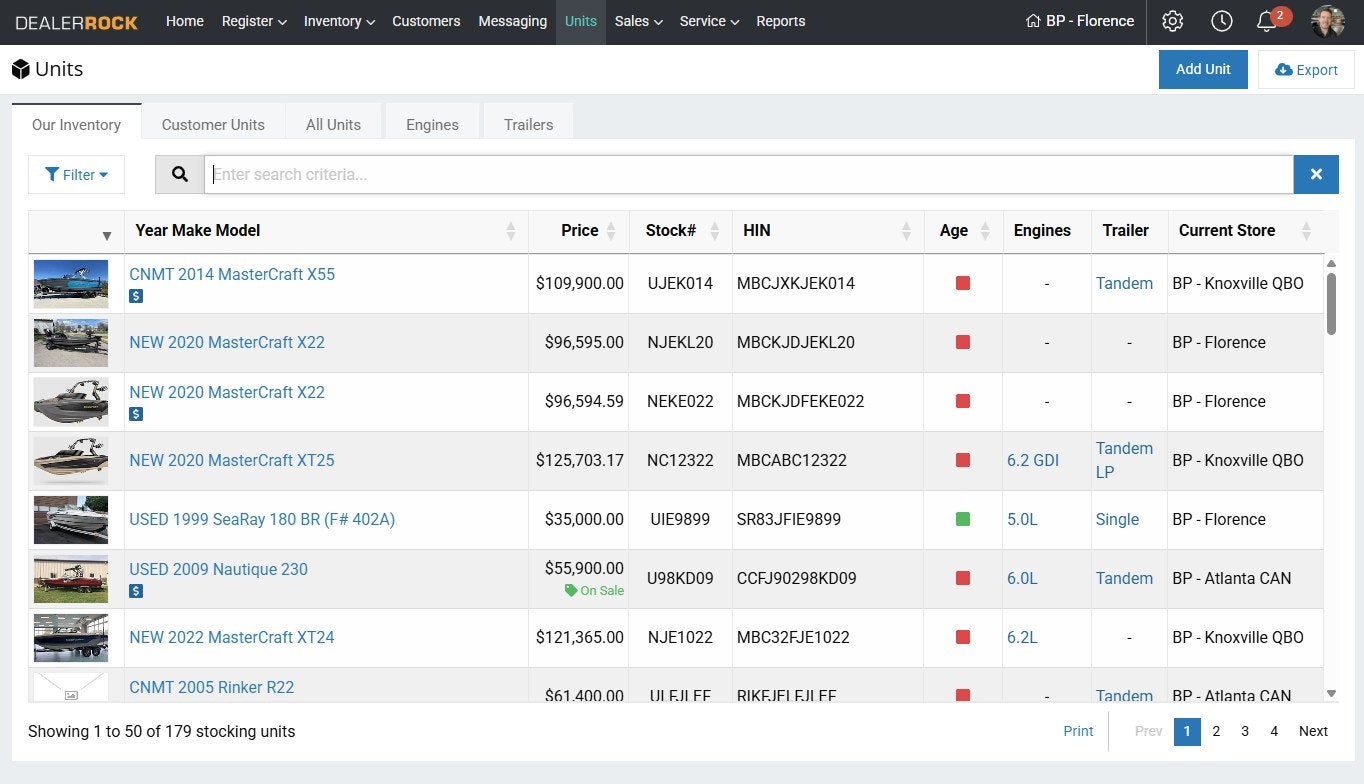The height and width of the screenshot is (784, 1364).
Task: Click the table vertical scrollbar thumb
Action: tap(1331, 304)
